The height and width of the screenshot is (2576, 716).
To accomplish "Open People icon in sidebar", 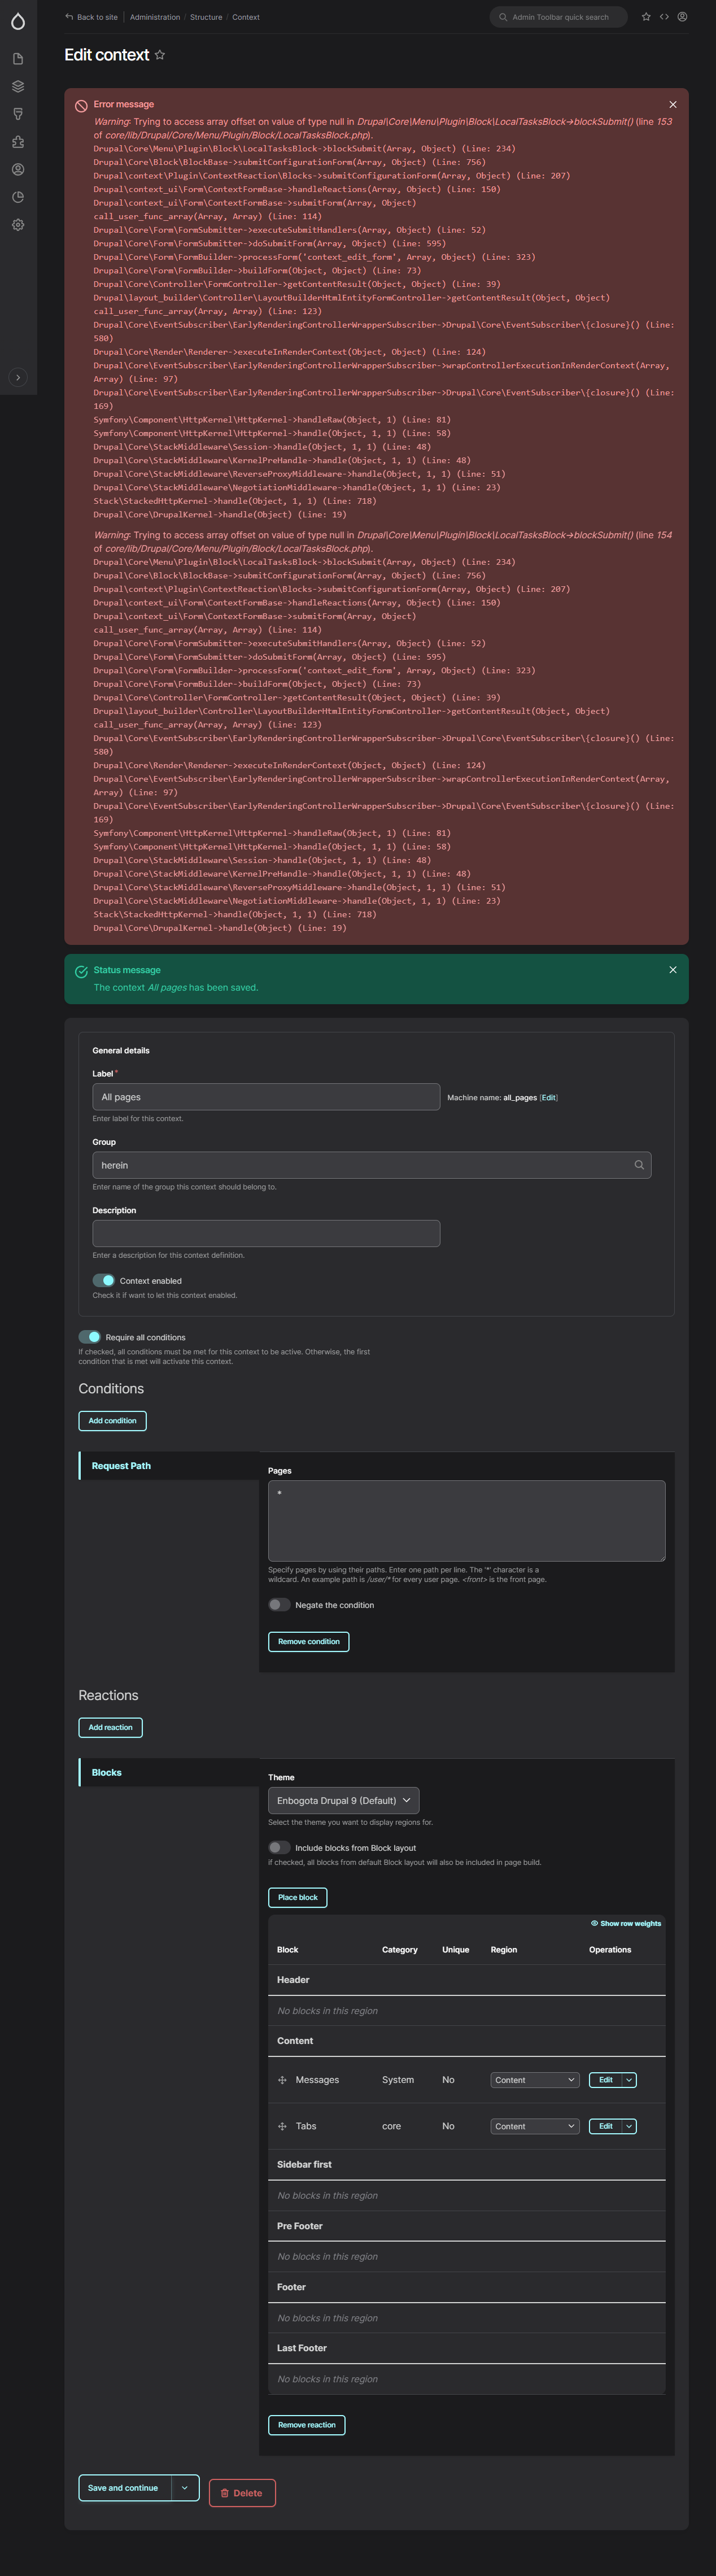I will [x=18, y=170].
